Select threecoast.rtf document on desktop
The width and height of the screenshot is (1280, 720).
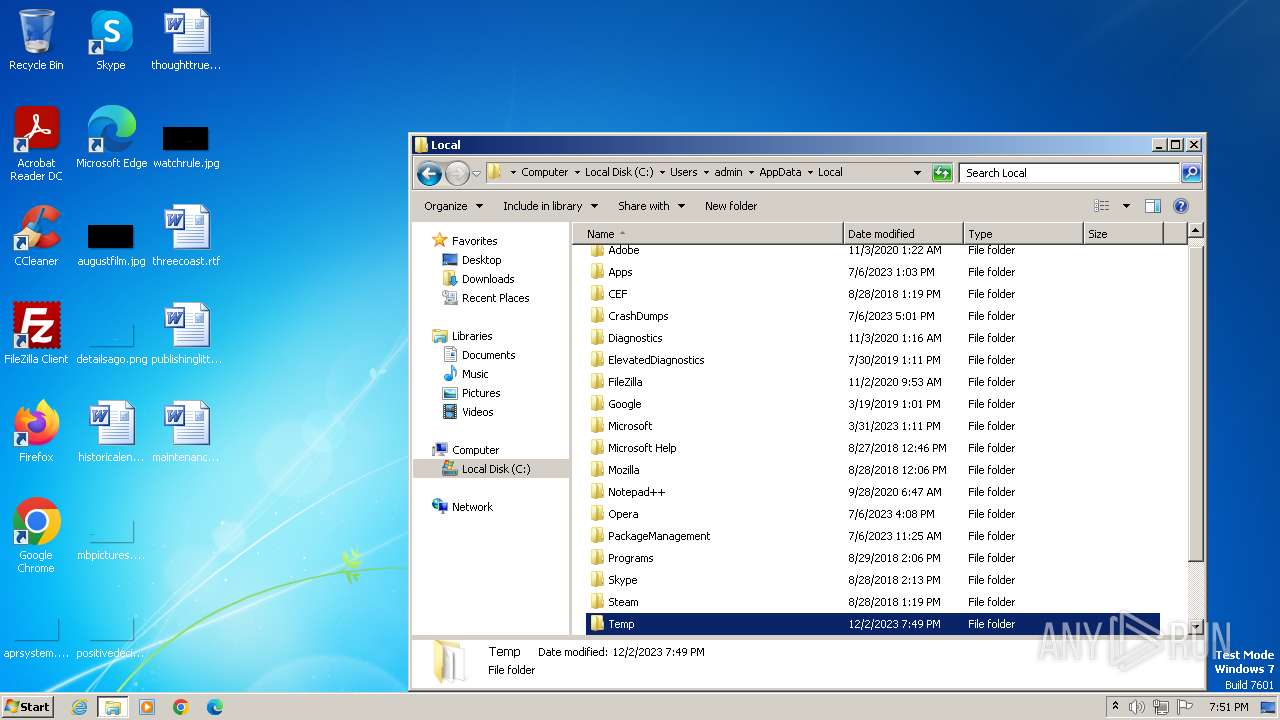point(186,236)
